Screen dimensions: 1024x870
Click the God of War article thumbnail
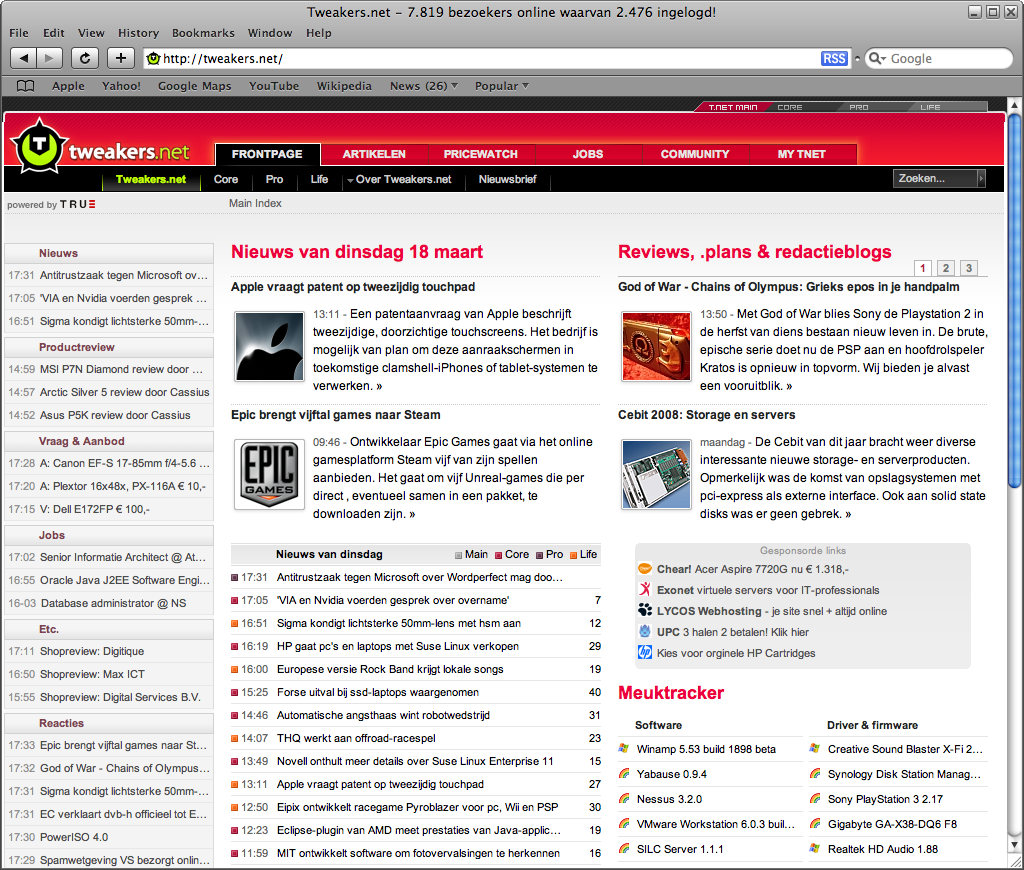tap(656, 346)
